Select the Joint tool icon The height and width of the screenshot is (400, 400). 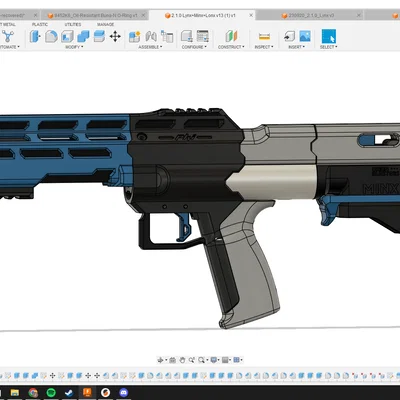click(x=151, y=36)
